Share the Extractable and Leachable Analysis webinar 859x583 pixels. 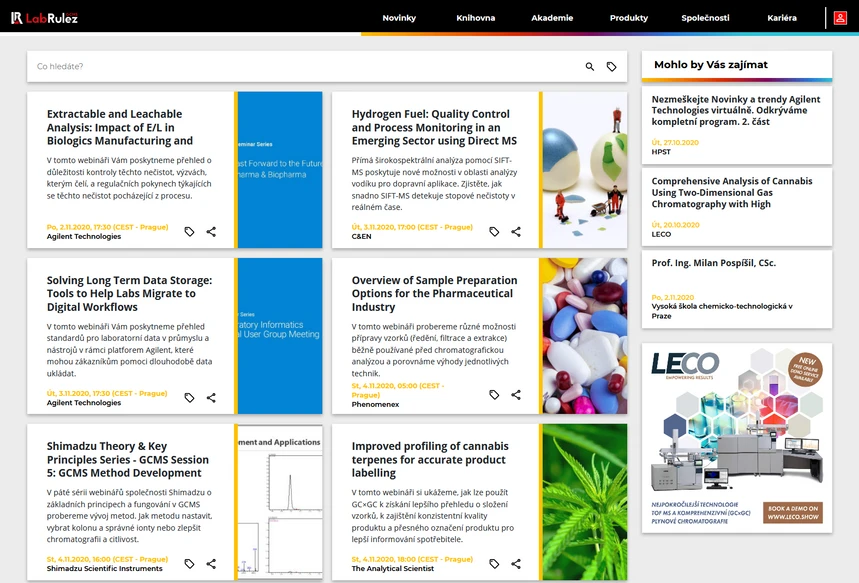[211, 232]
